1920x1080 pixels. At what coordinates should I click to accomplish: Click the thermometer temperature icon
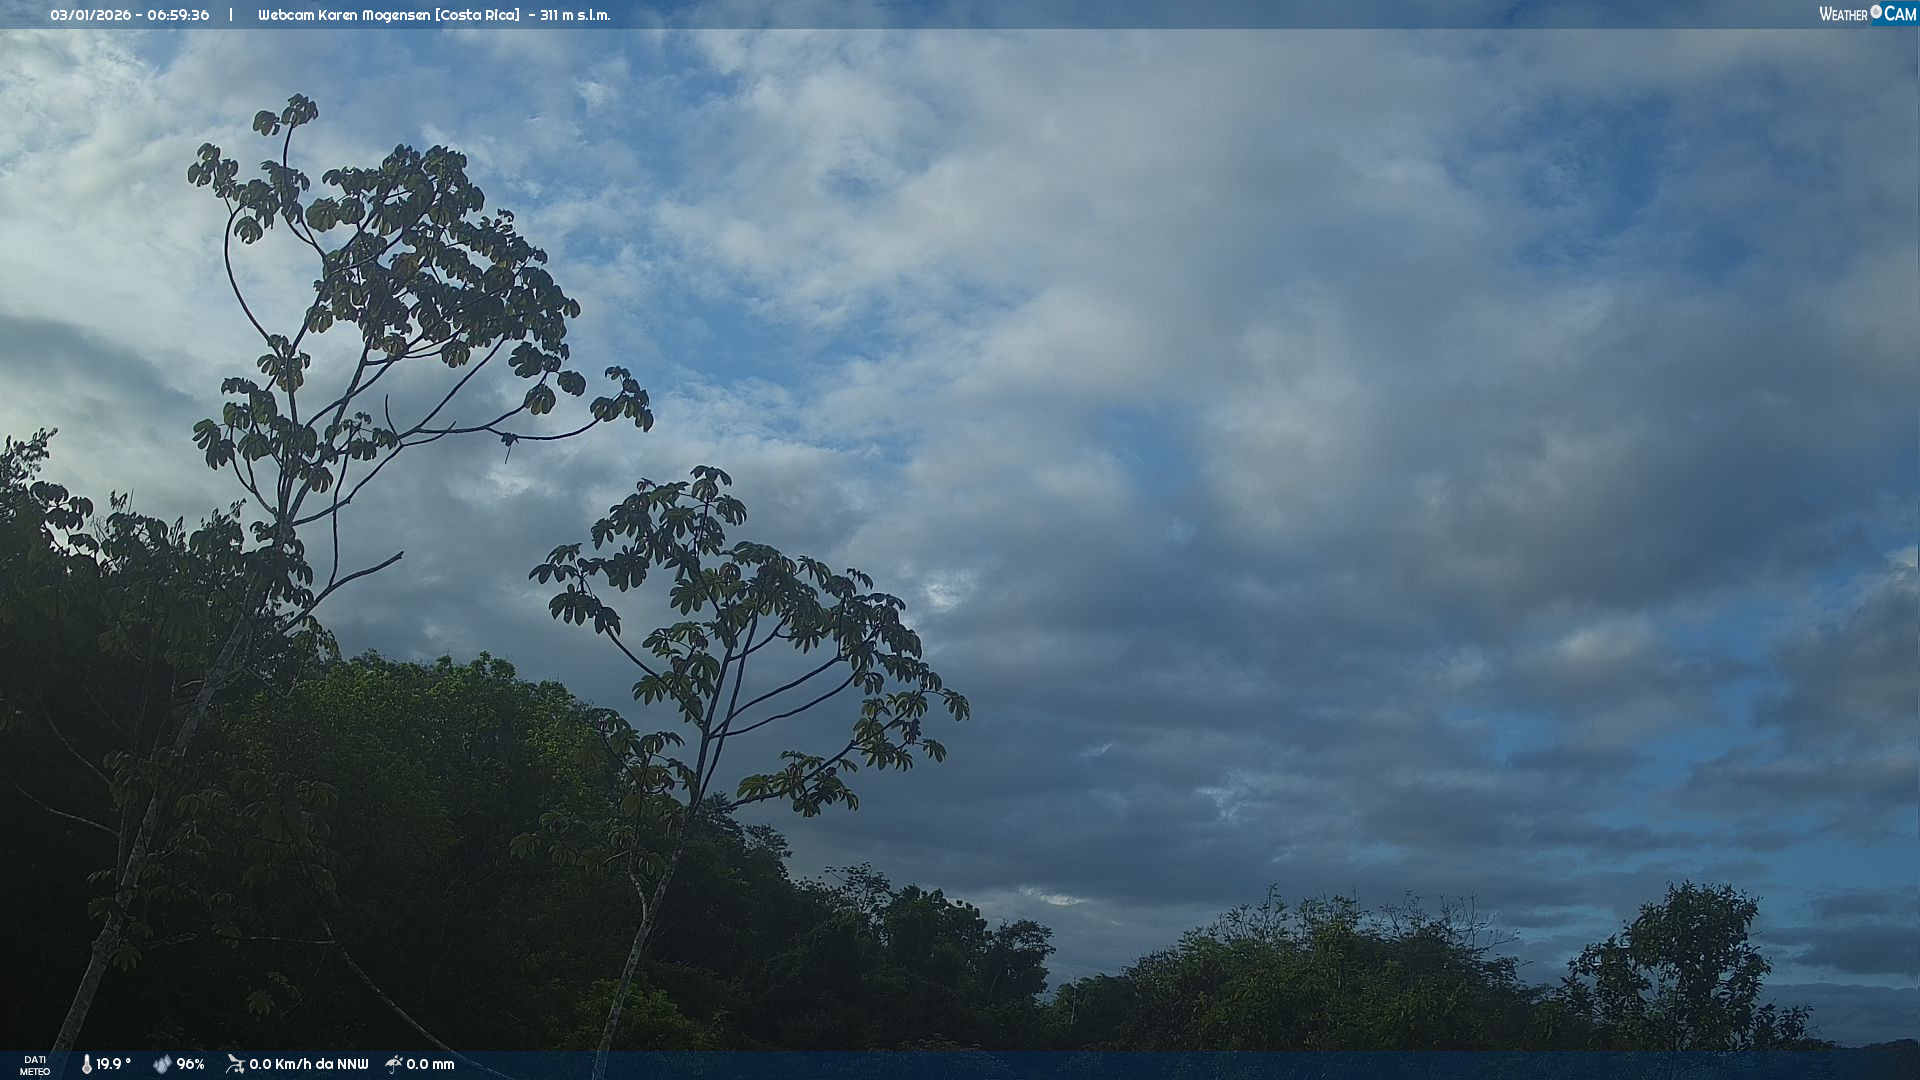(x=86, y=1064)
